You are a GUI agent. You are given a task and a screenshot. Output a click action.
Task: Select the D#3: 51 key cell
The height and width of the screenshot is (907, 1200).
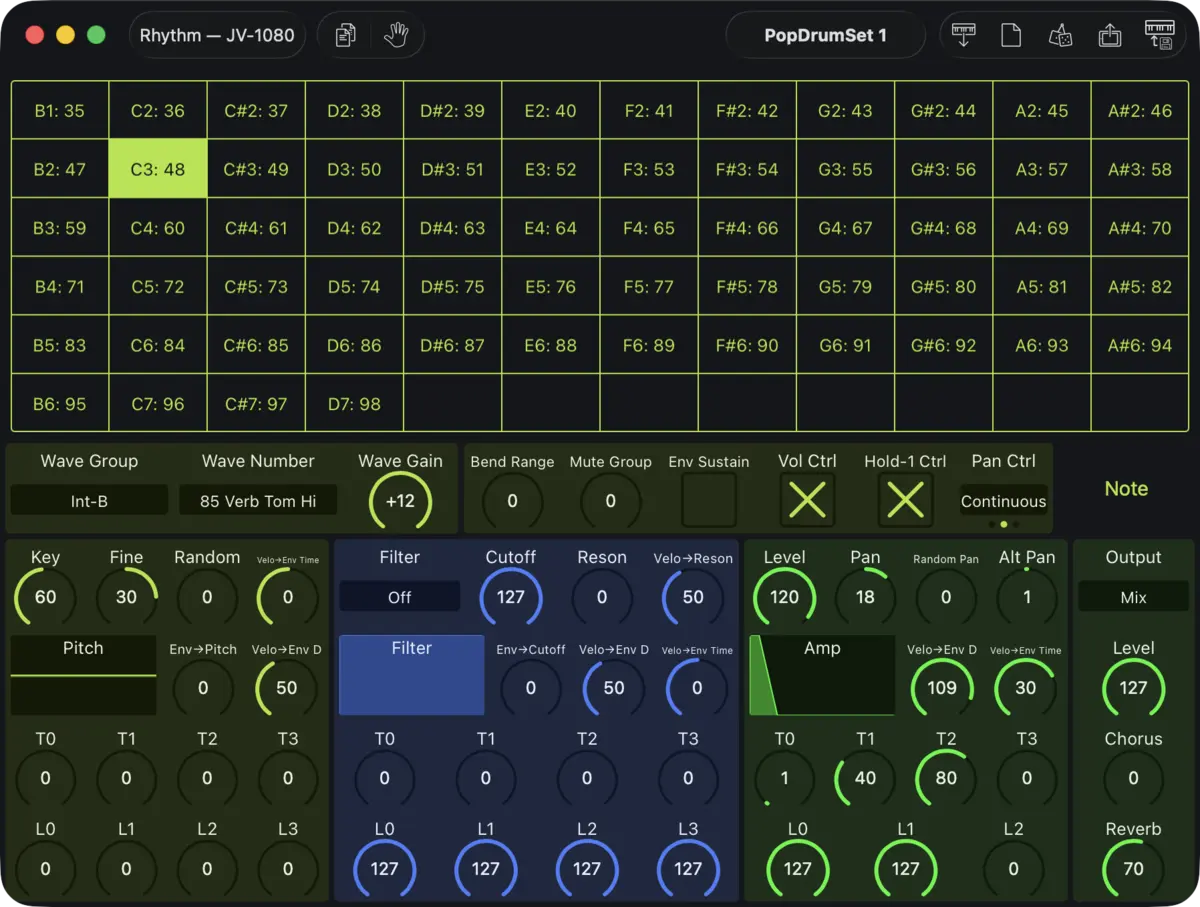[453, 169]
